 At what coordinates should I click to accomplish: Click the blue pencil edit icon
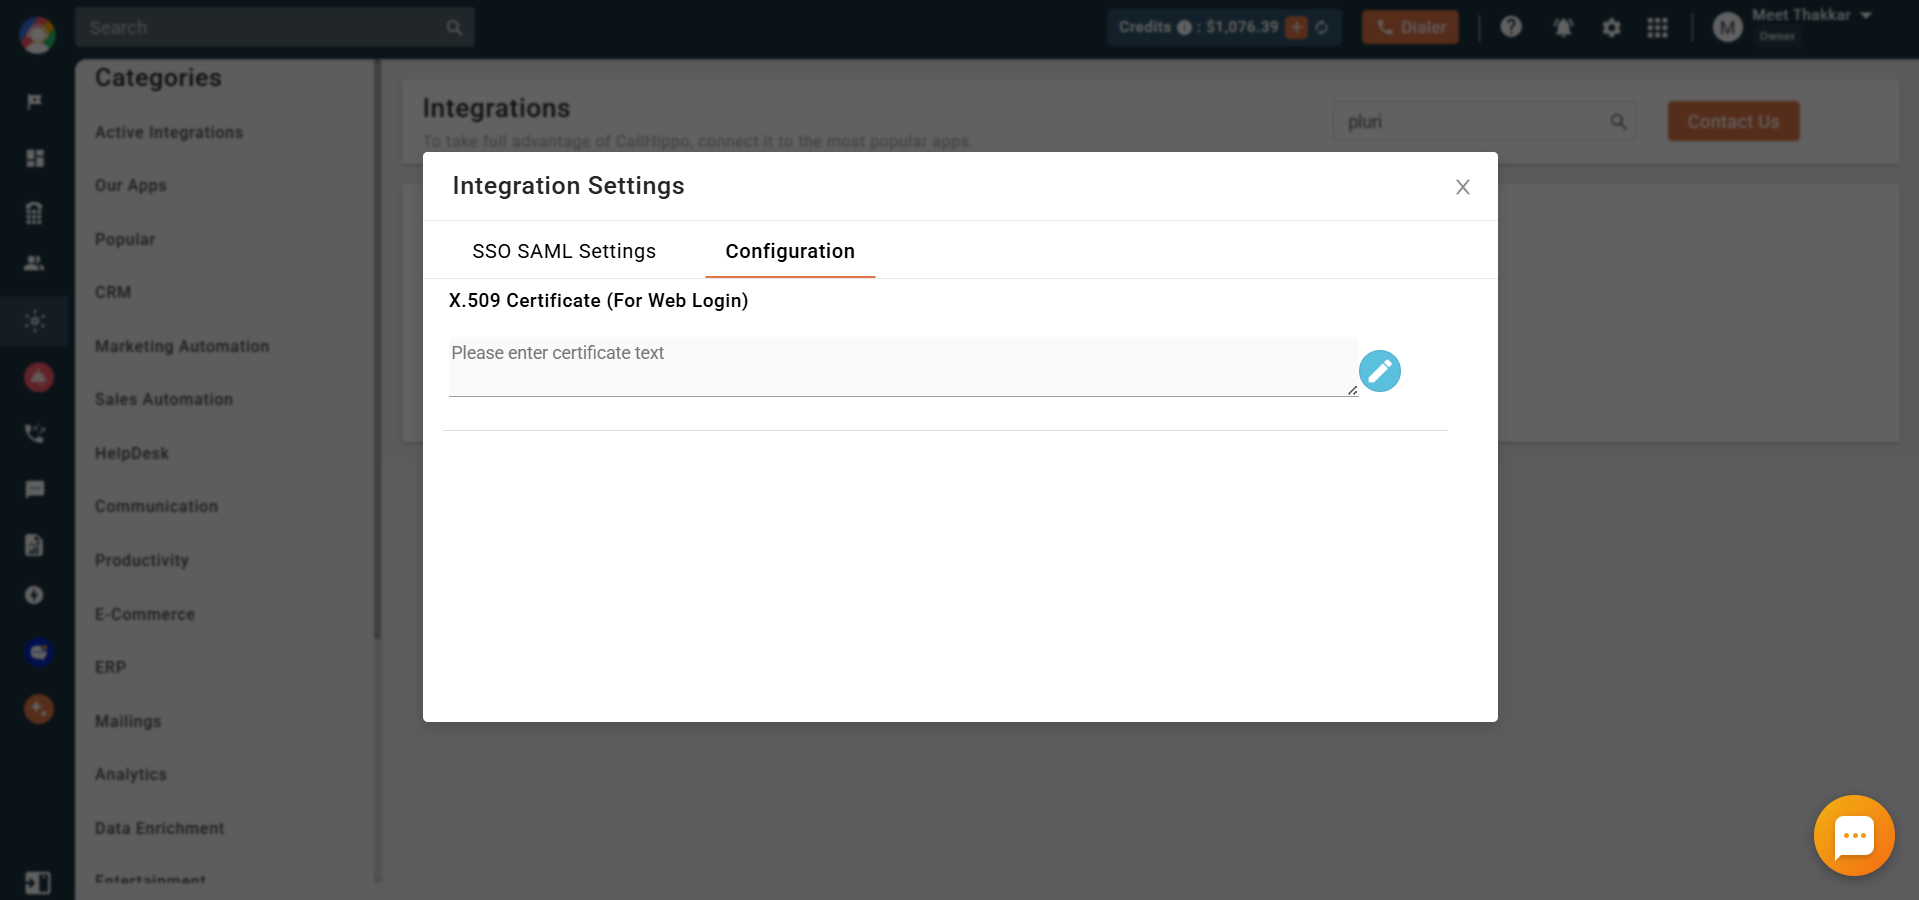(1379, 371)
